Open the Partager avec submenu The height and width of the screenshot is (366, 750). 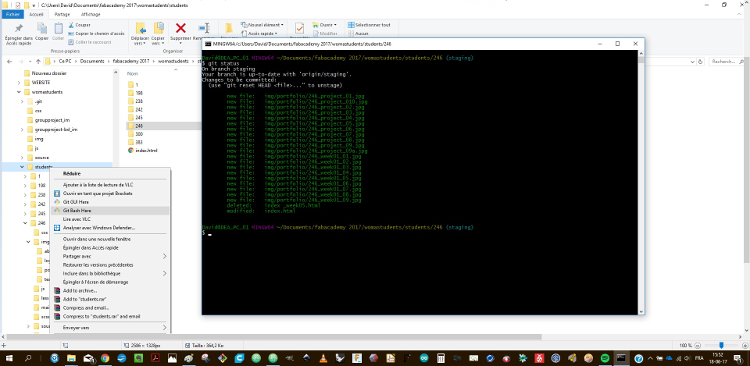click(x=111, y=256)
